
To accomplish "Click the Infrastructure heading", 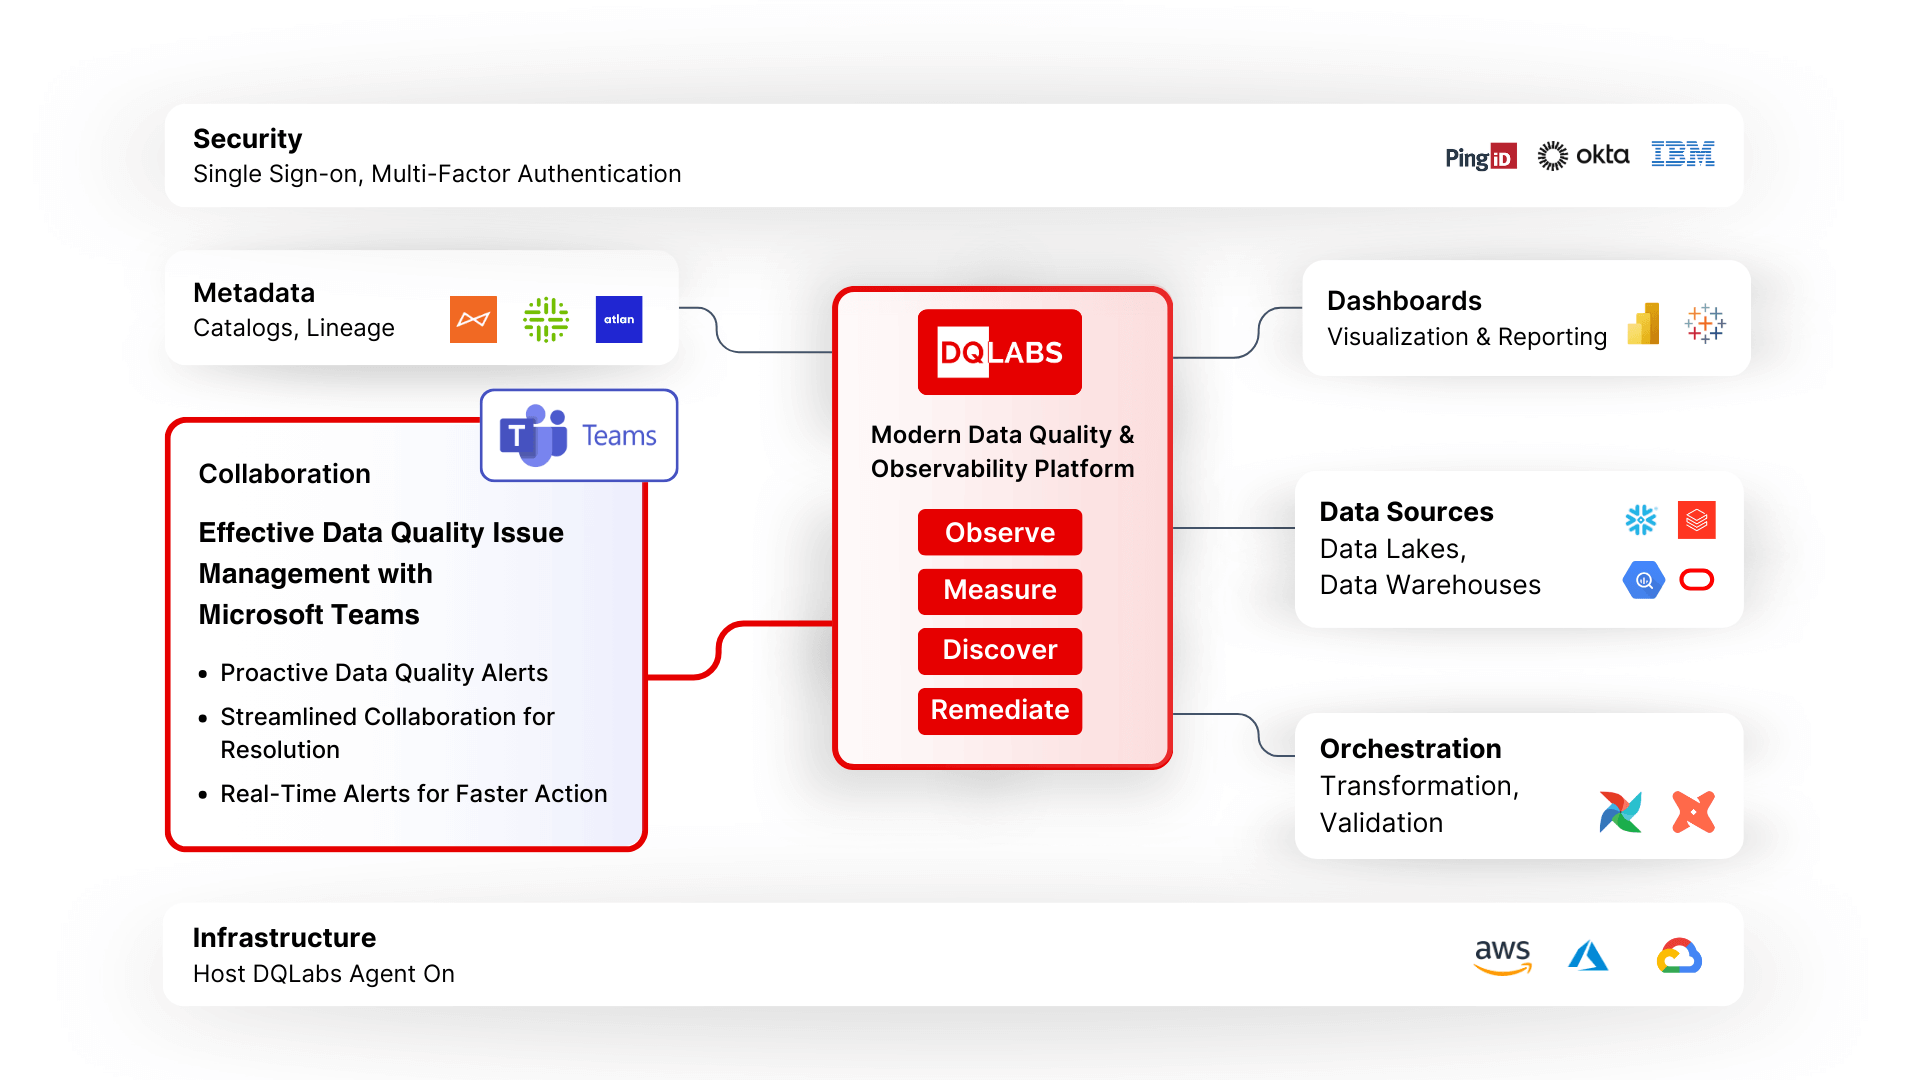I will tap(284, 938).
